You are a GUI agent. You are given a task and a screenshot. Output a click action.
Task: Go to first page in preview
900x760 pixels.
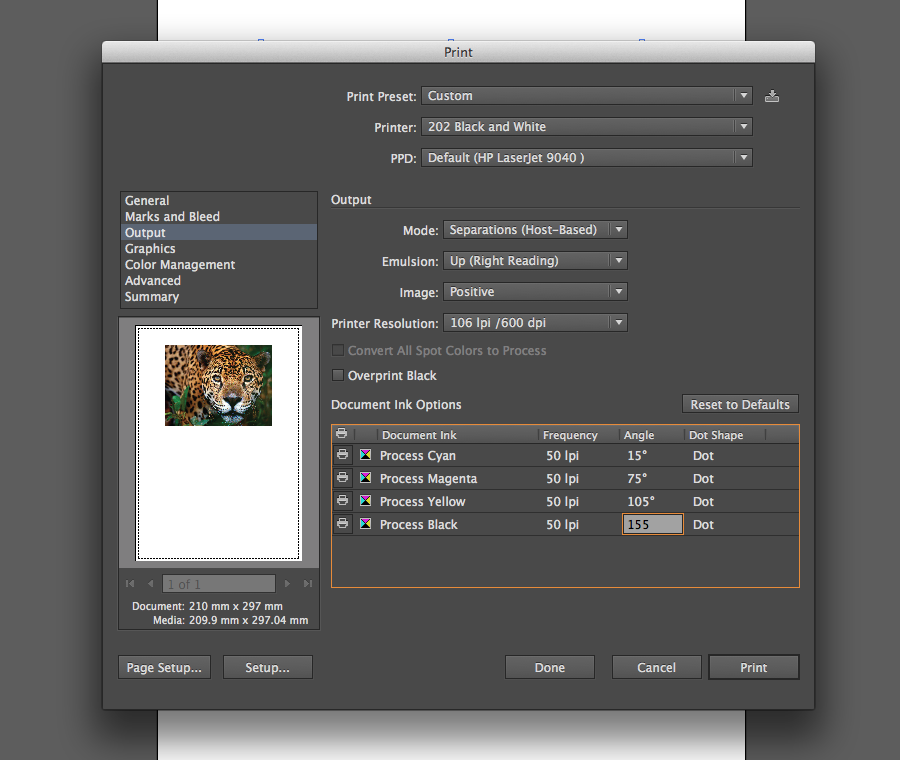click(130, 584)
